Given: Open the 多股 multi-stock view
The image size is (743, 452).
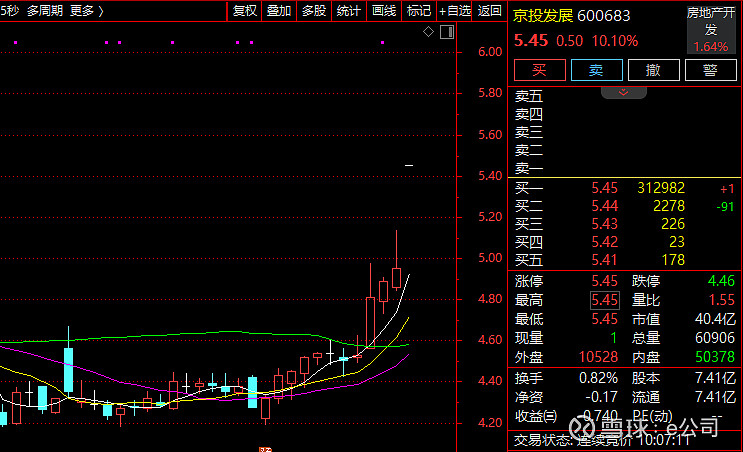Looking at the screenshot, I should (x=314, y=11).
